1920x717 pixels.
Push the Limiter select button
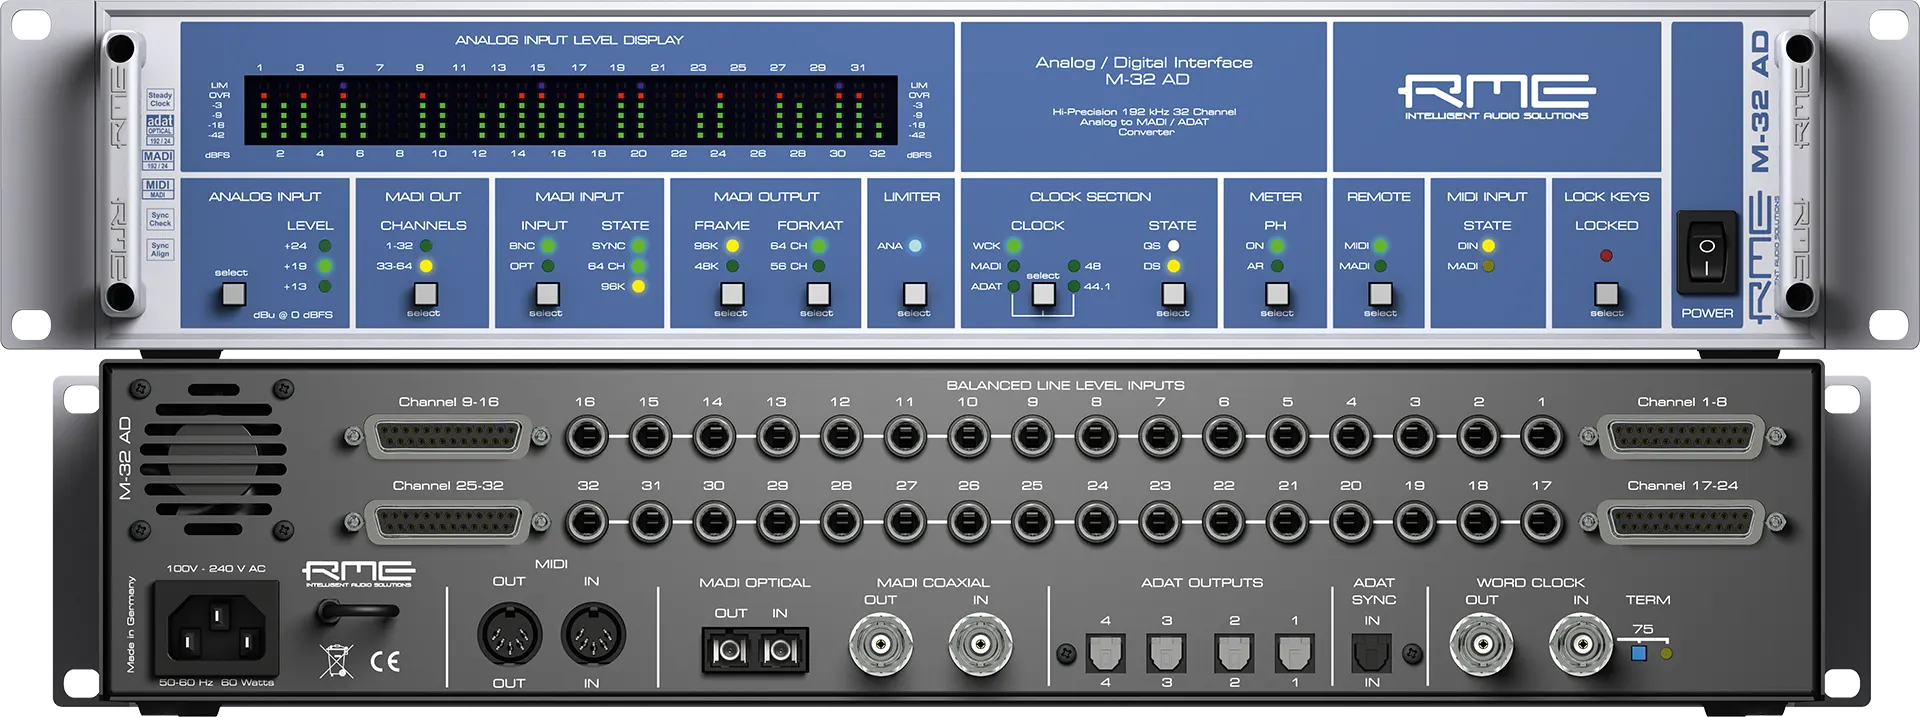(914, 294)
